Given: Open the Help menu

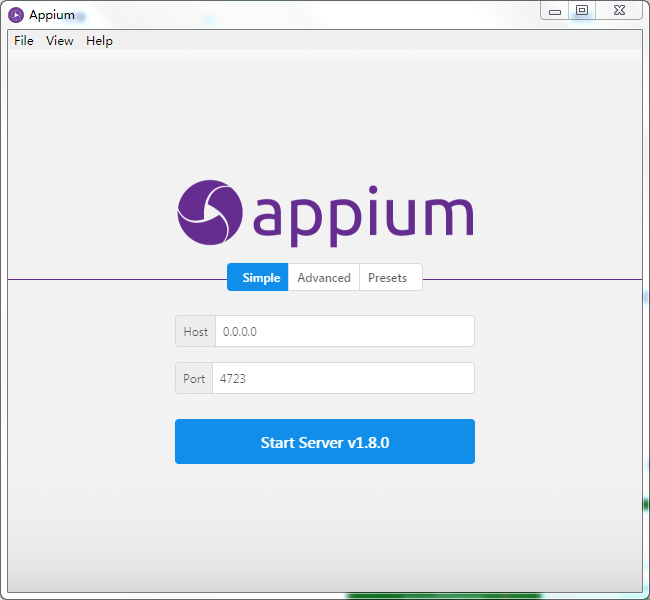Looking at the screenshot, I should pyautogui.click(x=99, y=41).
